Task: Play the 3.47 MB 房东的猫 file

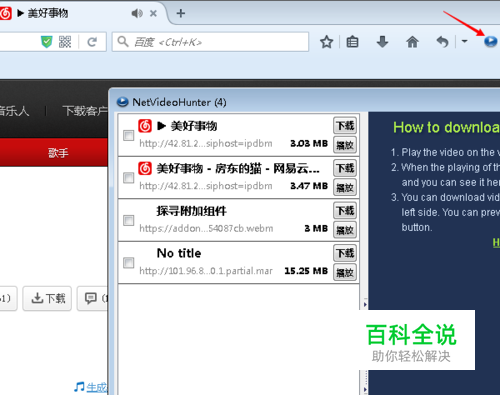Action: (345, 187)
